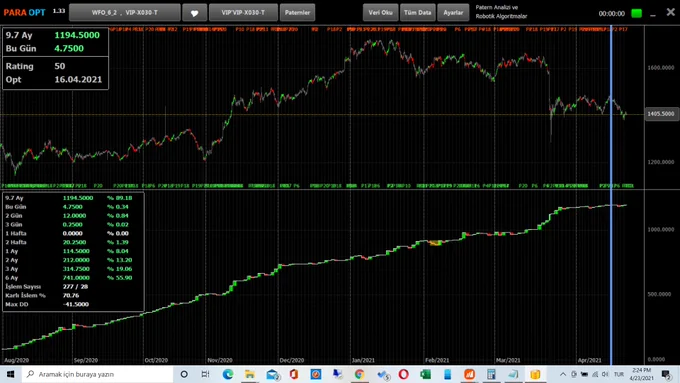
Task: Click the Aug/2020 axis label
Action: tap(16, 360)
